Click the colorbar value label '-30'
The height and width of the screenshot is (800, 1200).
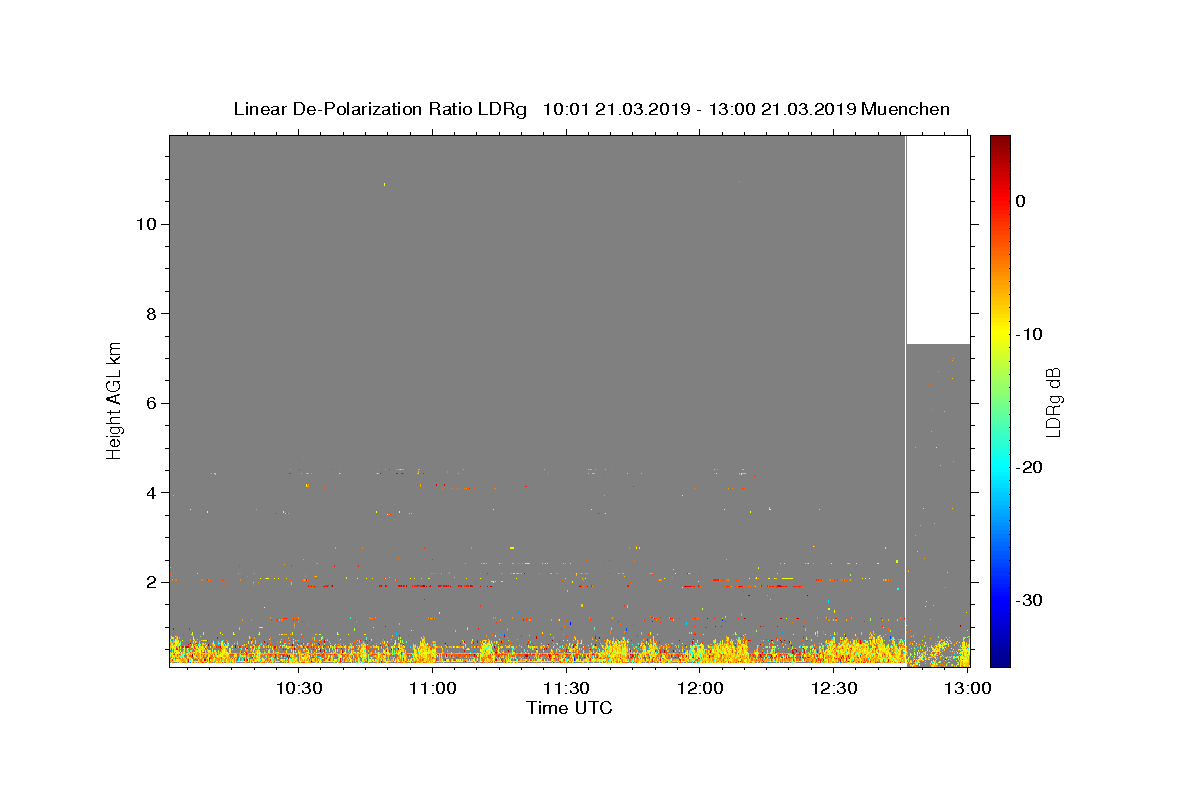click(1029, 600)
